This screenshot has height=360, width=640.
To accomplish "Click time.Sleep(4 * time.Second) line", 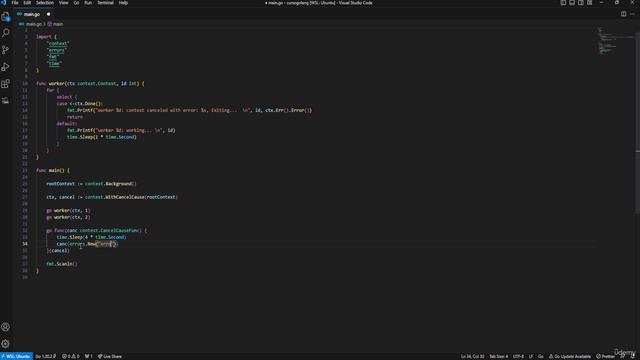I will point(91,237).
